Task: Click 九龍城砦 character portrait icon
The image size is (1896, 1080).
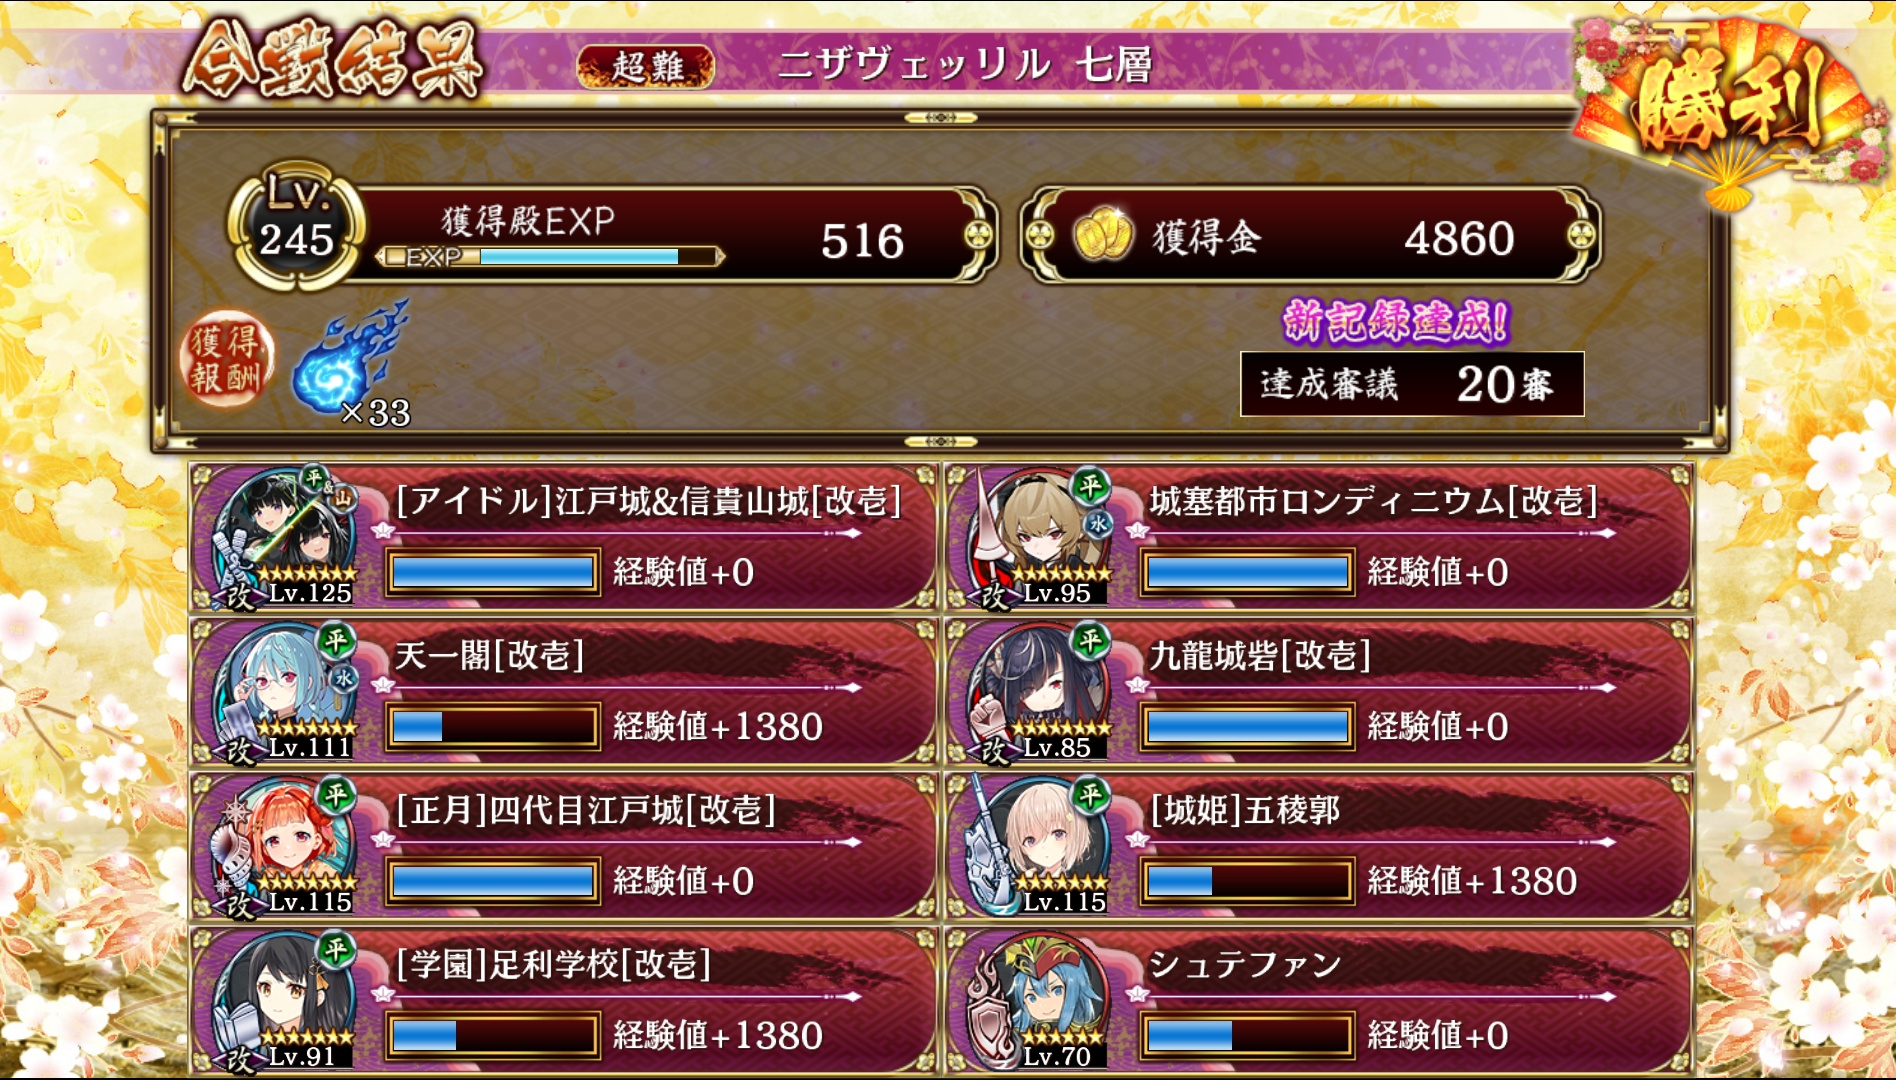Action: coord(1040,691)
